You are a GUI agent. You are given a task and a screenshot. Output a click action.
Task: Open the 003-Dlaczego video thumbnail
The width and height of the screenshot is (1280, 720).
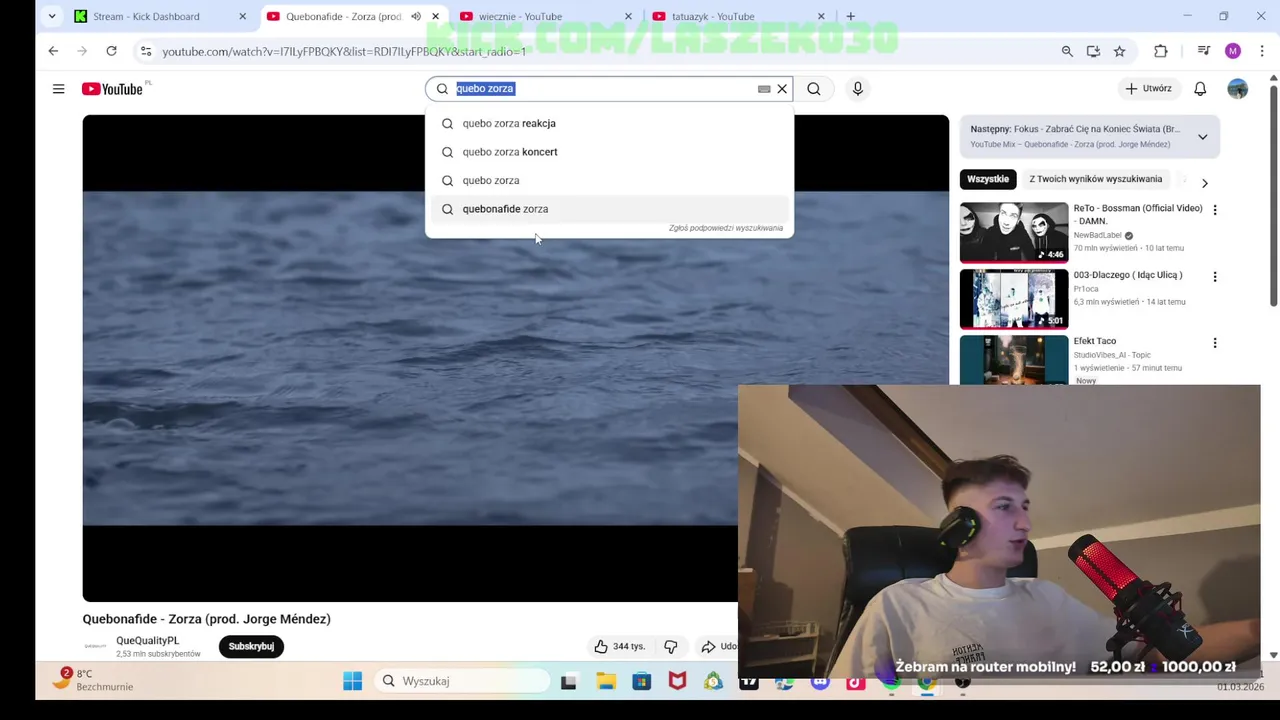pos(1014,298)
